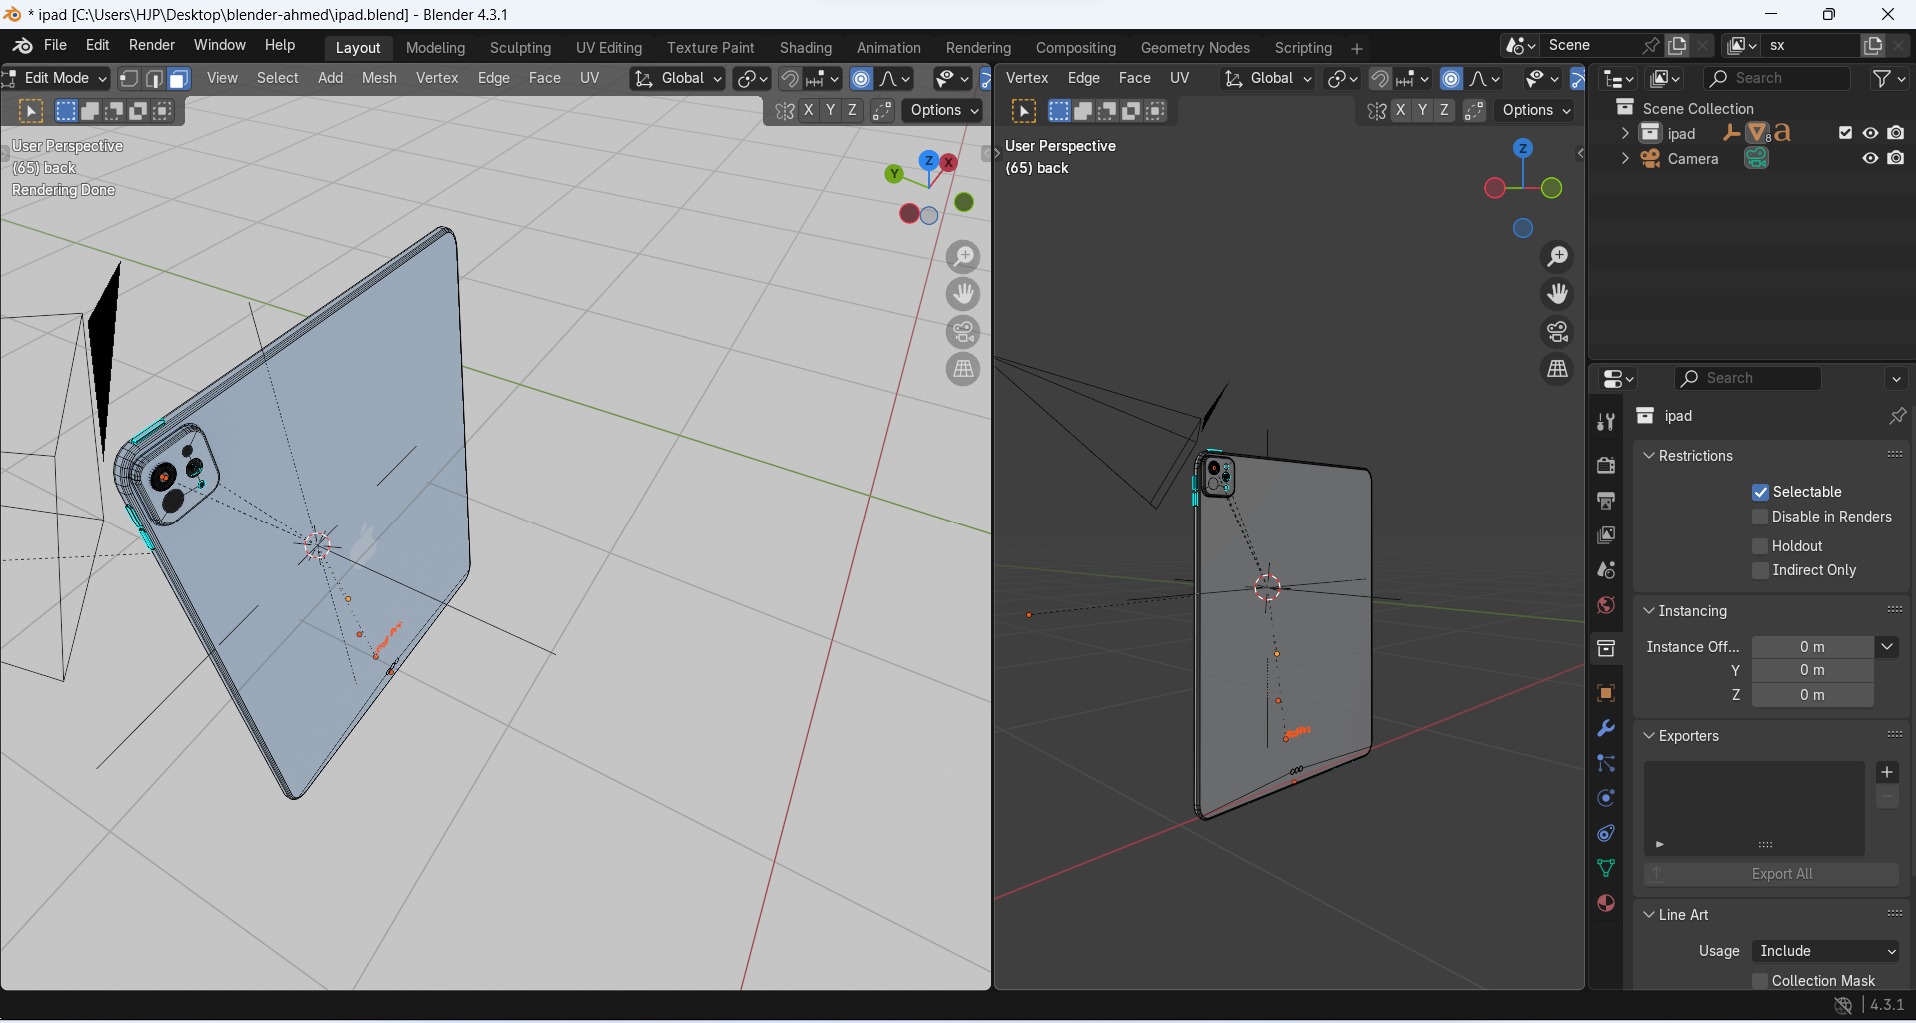Switch to the Geometry Nodes workspace tab

(1196, 48)
